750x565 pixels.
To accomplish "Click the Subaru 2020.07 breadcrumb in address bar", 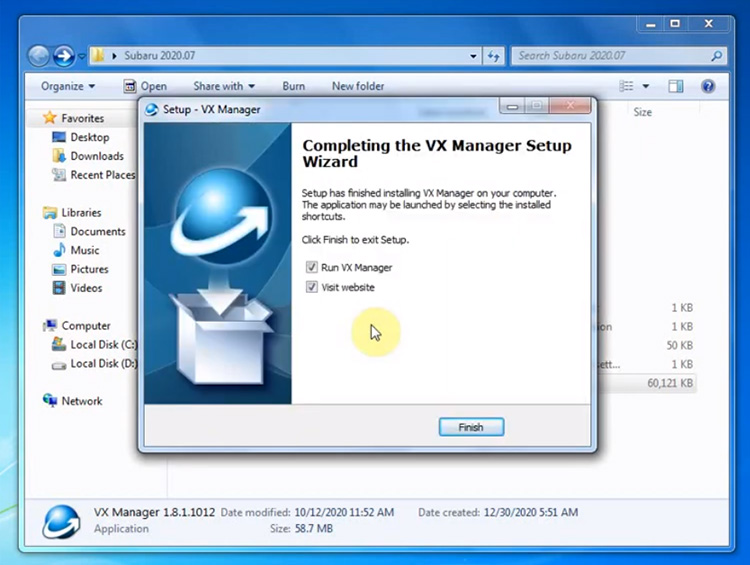I will point(160,55).
